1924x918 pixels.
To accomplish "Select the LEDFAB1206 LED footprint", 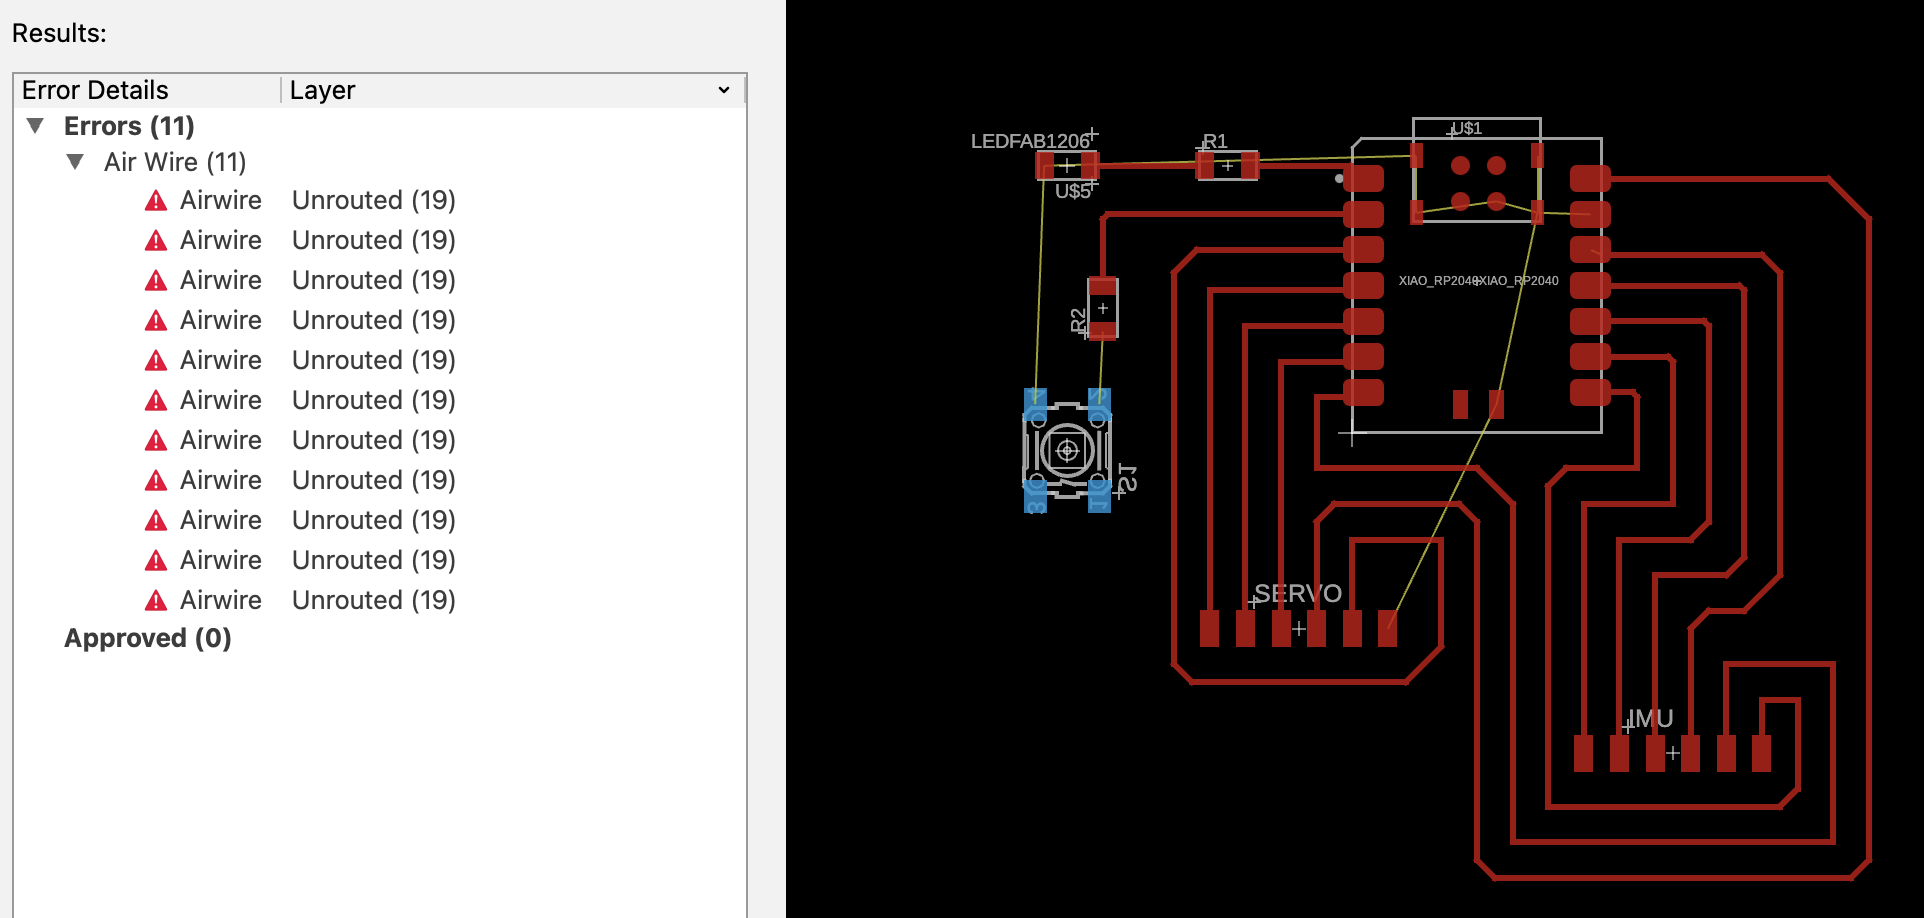I will [1067, 165].
